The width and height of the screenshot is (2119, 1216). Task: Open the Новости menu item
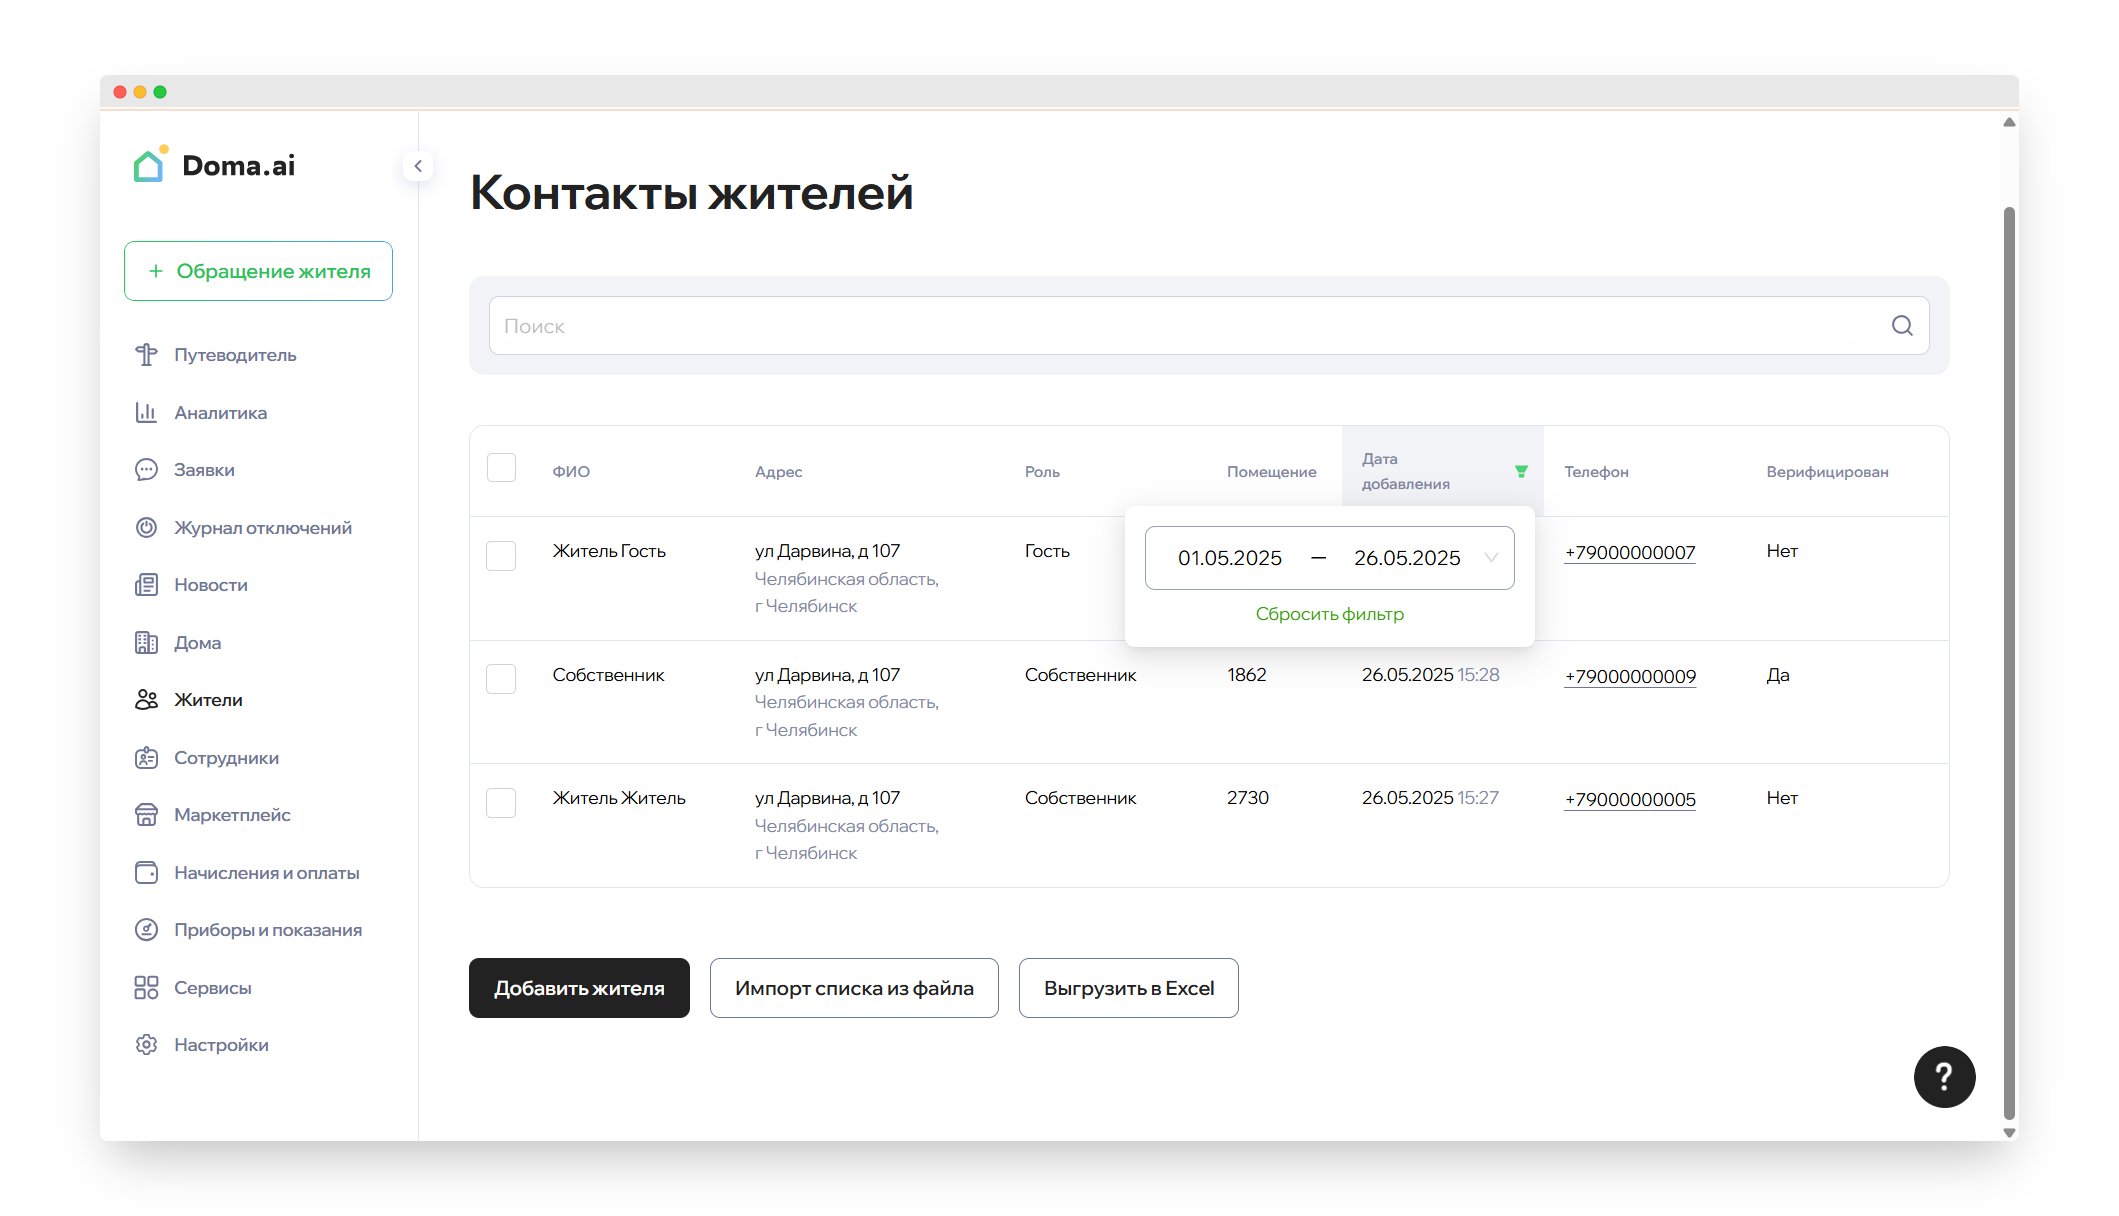(210, 585)
